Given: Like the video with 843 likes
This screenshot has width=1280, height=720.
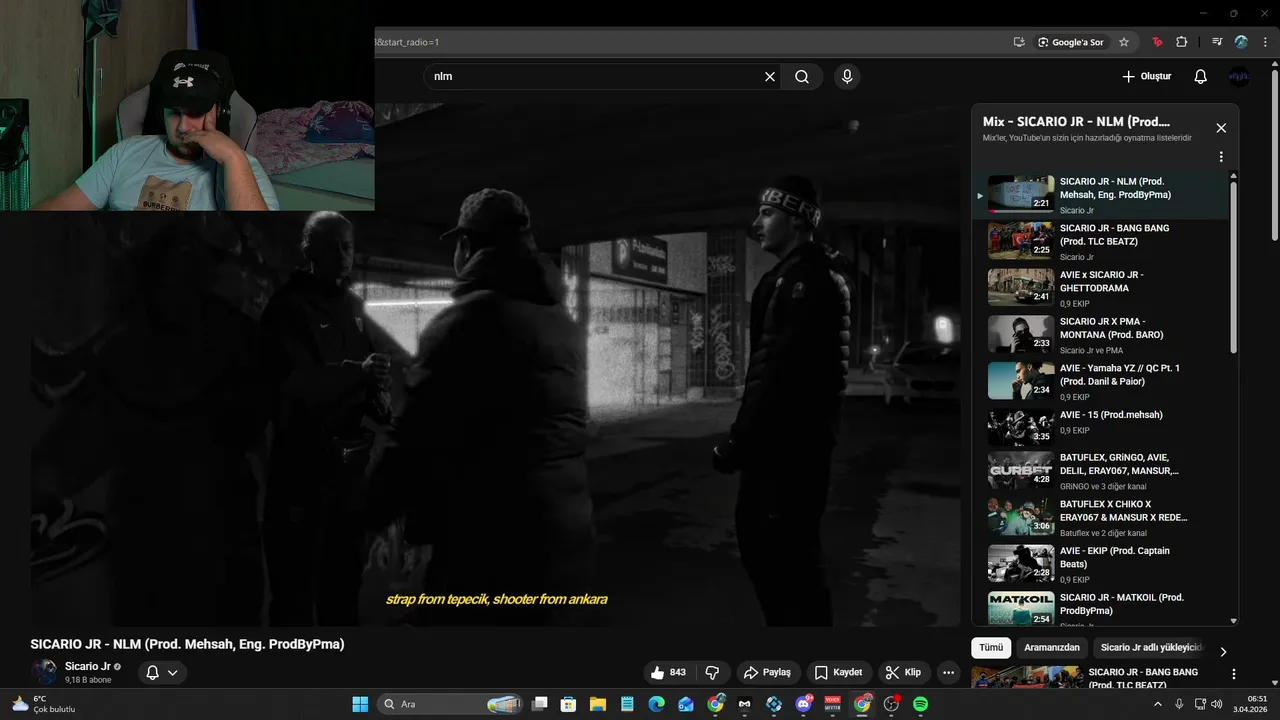Looking at the screenshot, I should click(x=668, y=673).
